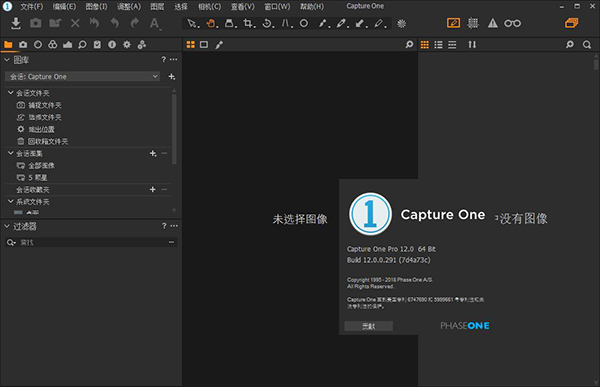The height and width of the screenshot is (387, 600).
Task: Switch viewer to multi-view grid mode
Action: pos(191,45)
